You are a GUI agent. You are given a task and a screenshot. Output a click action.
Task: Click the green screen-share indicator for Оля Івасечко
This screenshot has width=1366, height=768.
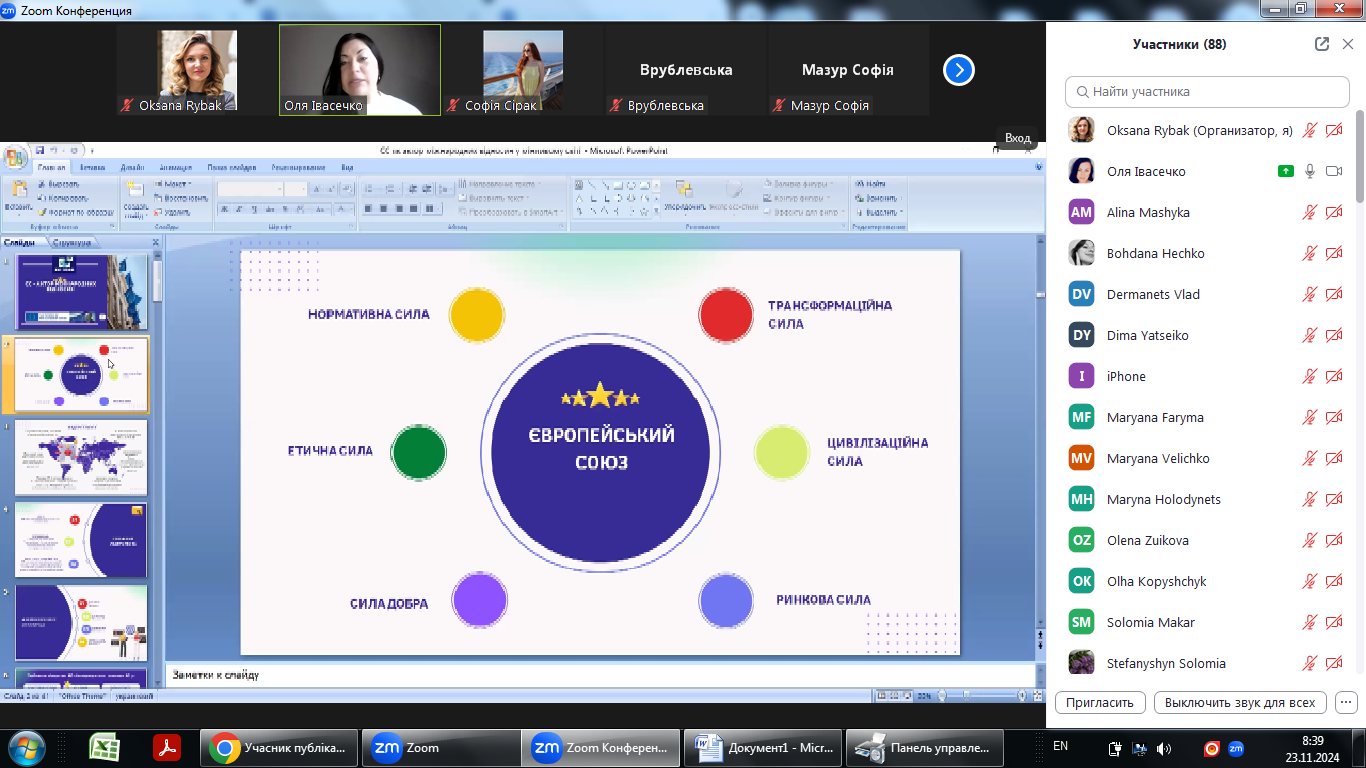tap(1286, 171)
